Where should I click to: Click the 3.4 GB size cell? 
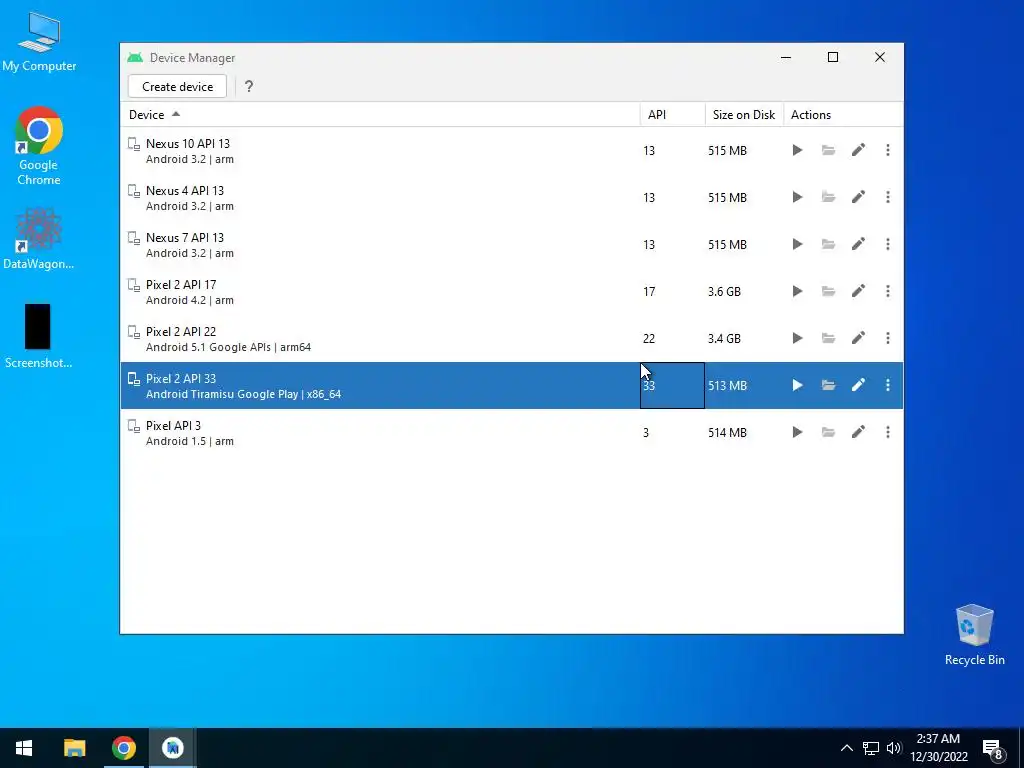coord(744,338)
